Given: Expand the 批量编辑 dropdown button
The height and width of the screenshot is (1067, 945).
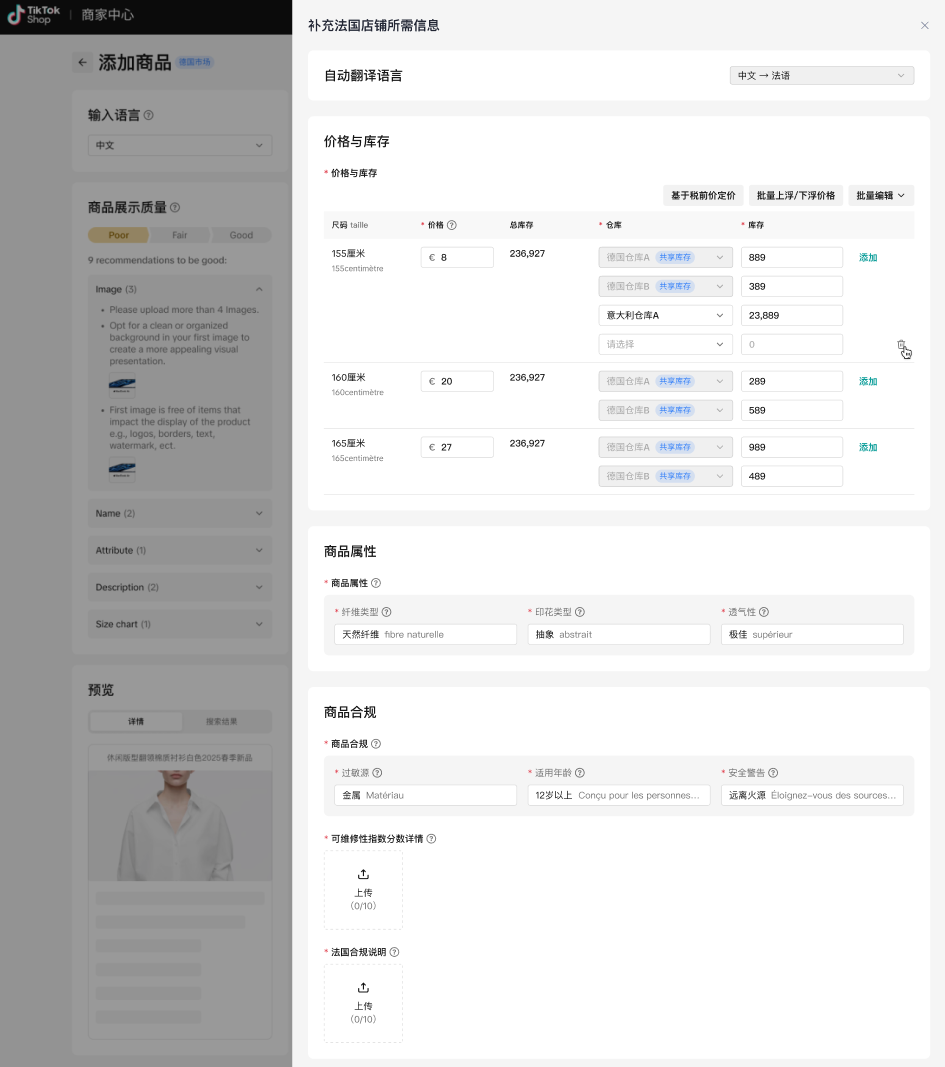Looking at the screenshot, I should pyautogui.click(x=880, y=196).
